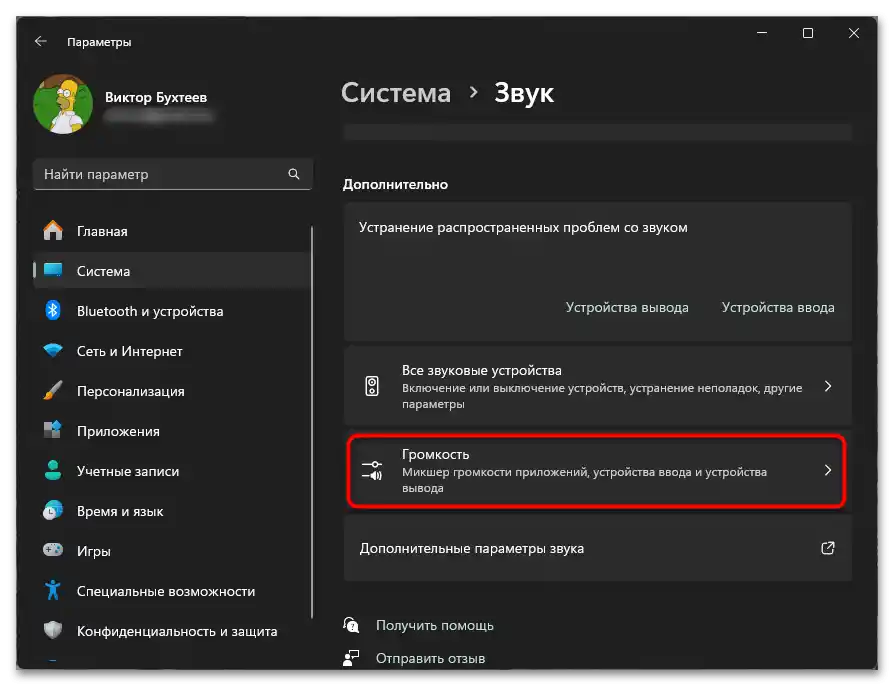Open Игры via the Xbox icon

click(54, 551)
